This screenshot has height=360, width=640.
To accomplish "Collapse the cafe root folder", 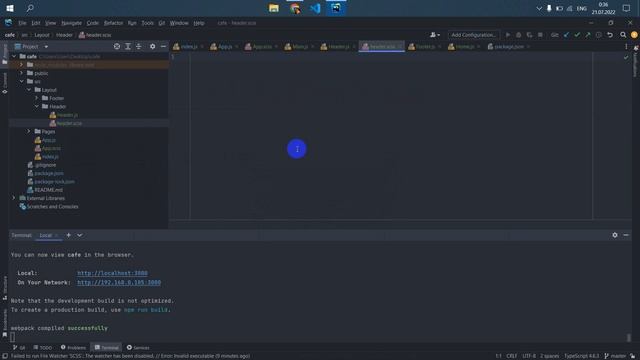I will pyautogui.click(x=14, y=56).
